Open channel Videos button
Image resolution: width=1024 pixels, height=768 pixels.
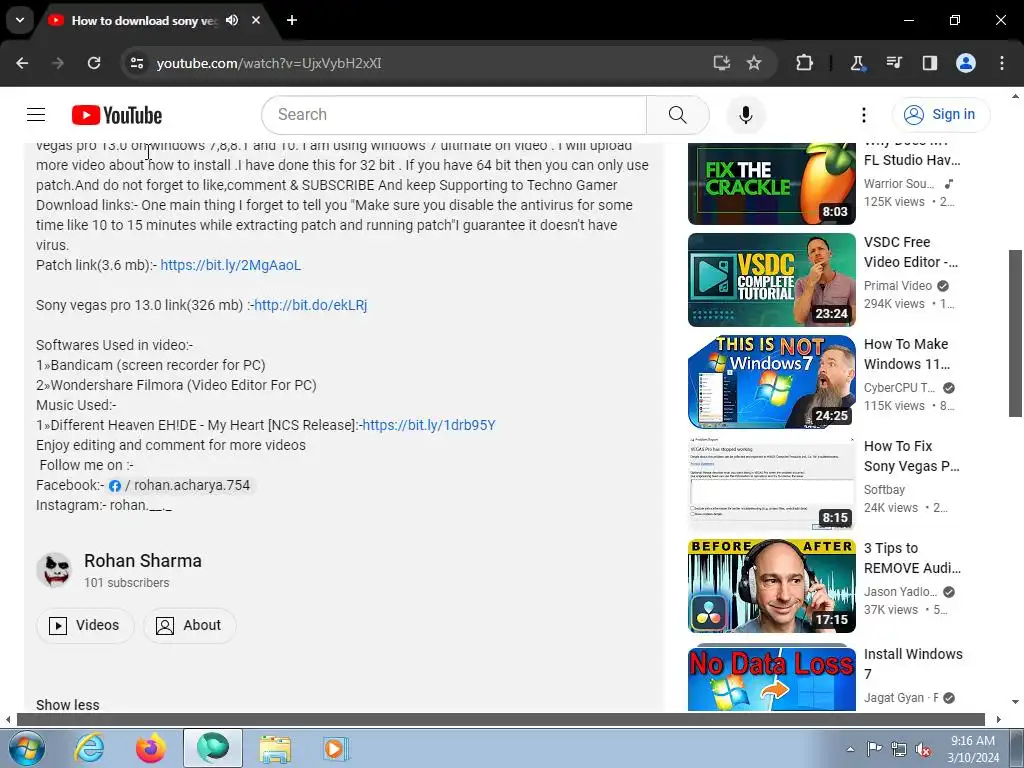pos(85,626)
